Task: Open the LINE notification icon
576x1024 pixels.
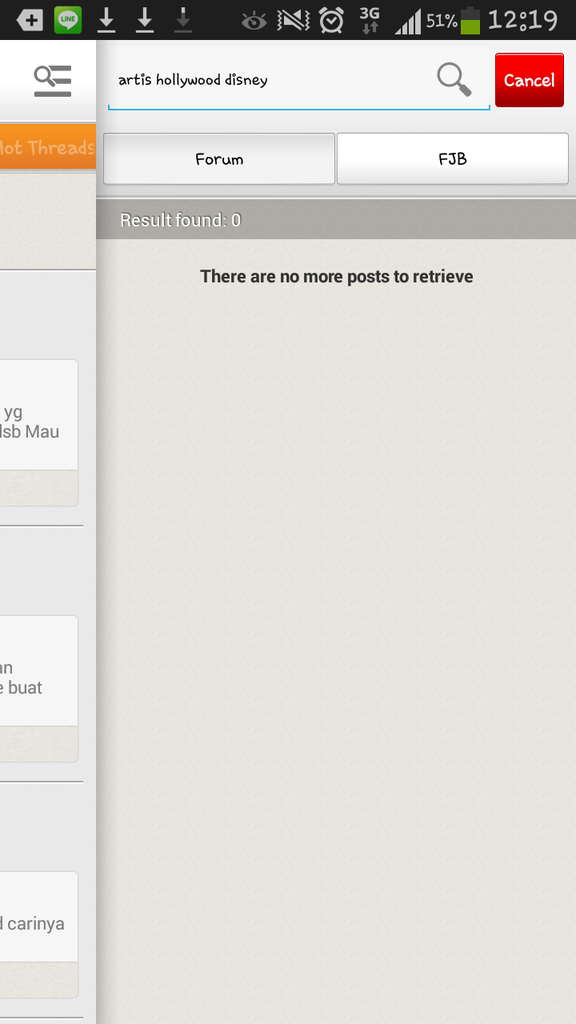Action: 68,20
